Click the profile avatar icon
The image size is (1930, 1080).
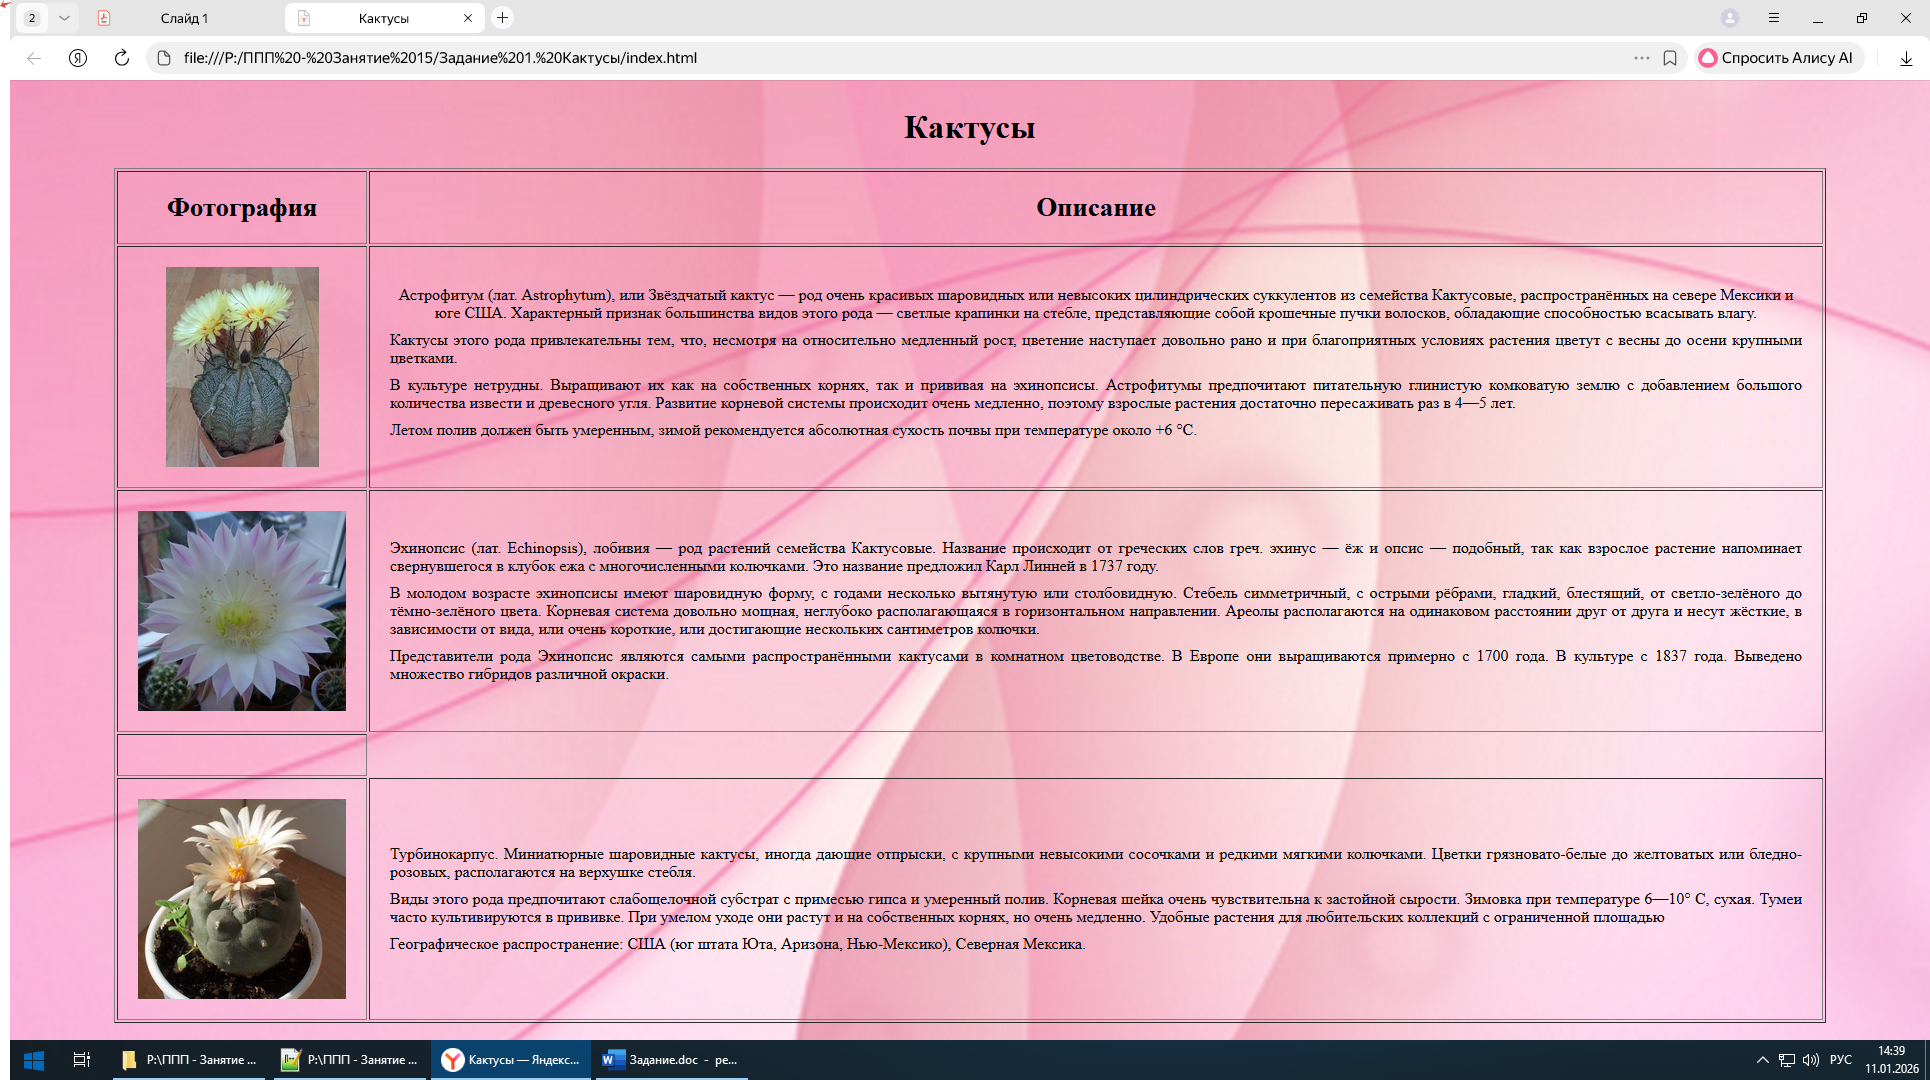point(1730,18)
